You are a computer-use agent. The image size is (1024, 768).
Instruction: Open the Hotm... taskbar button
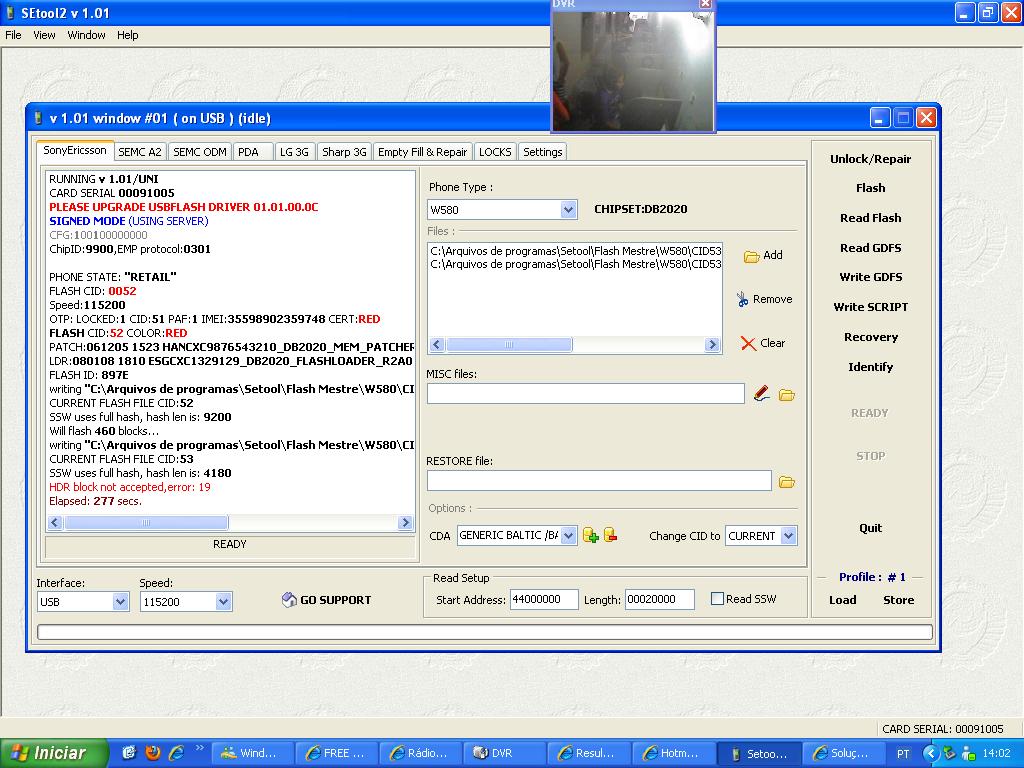click(673, 754)
